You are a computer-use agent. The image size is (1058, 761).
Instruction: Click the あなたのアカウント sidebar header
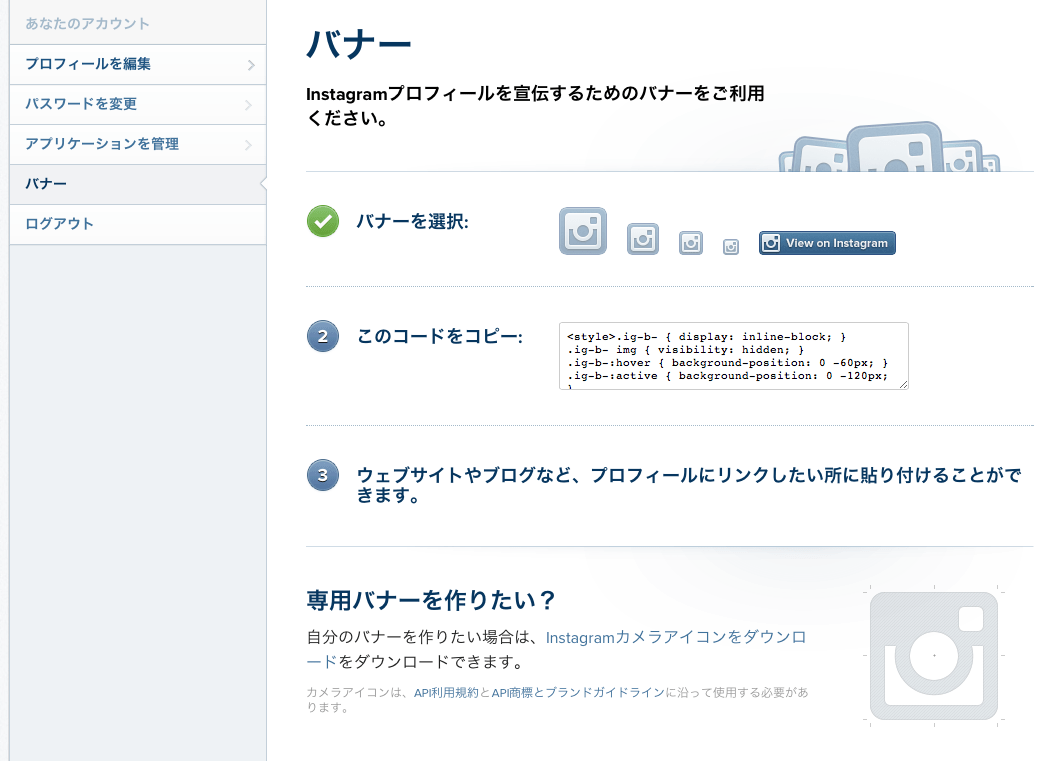(x=88, y=24)
